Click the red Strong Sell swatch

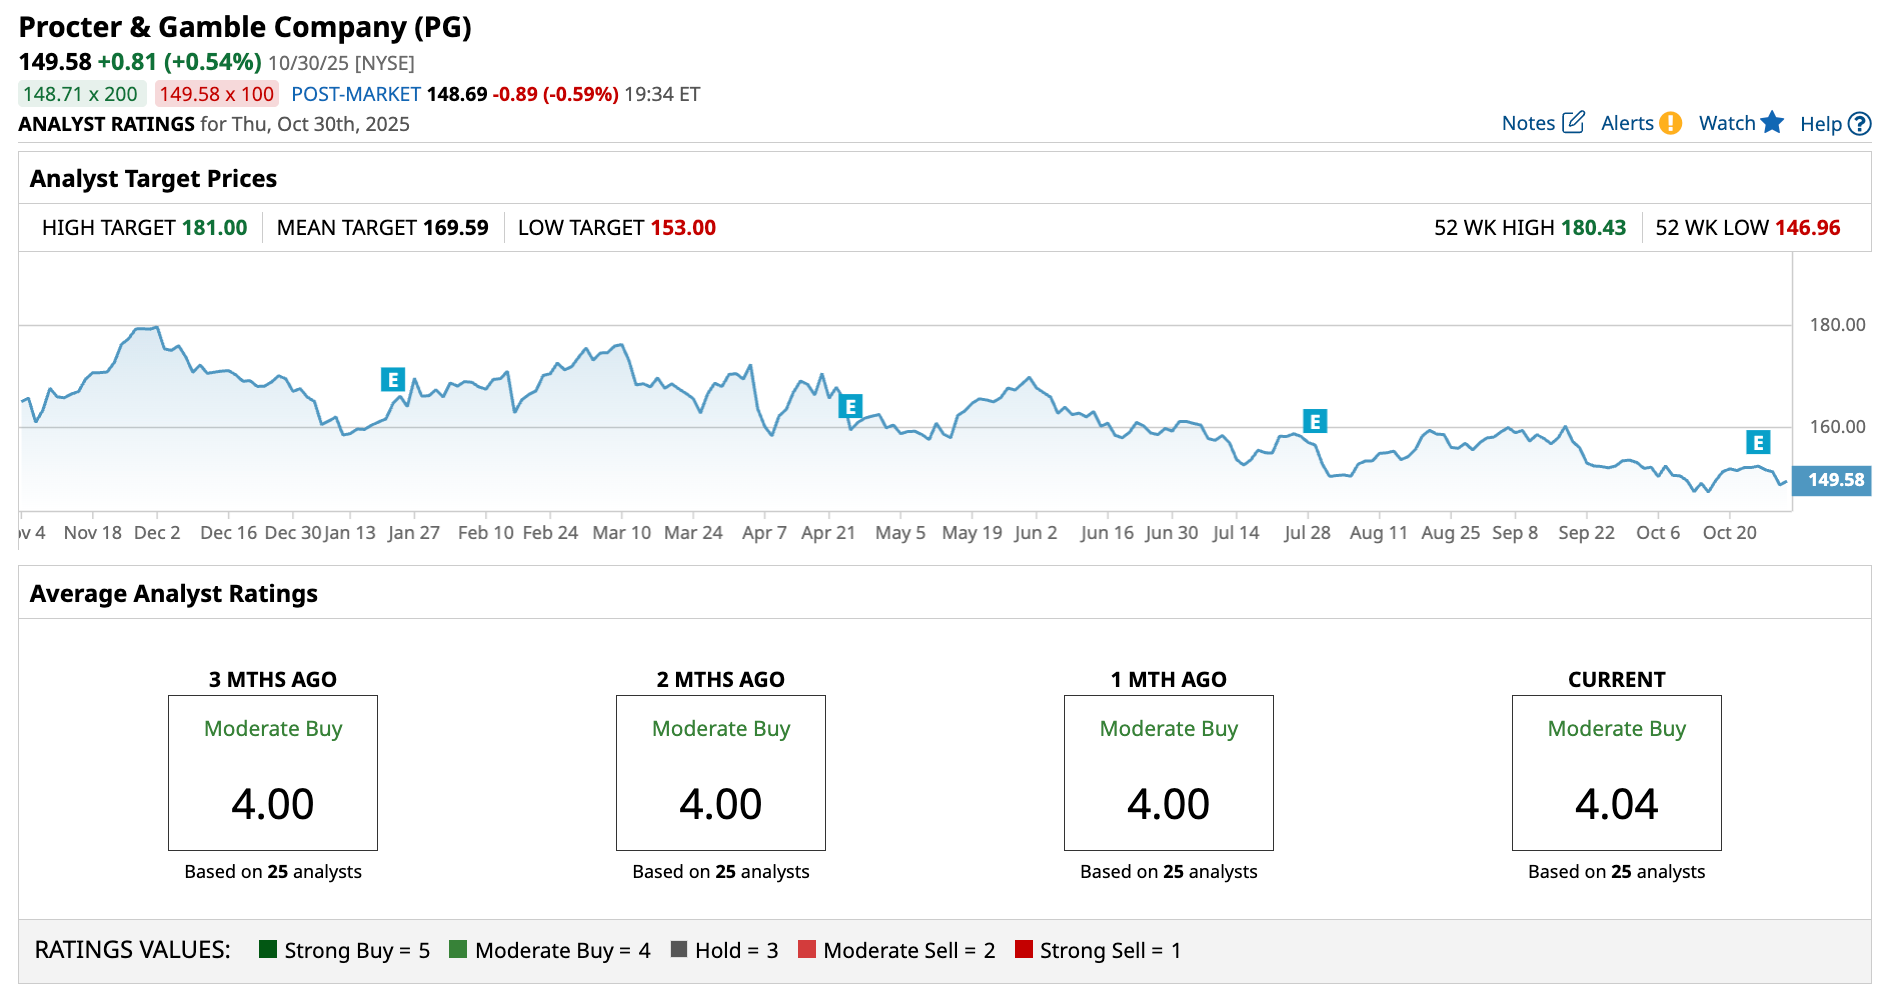pos(1023,949)
